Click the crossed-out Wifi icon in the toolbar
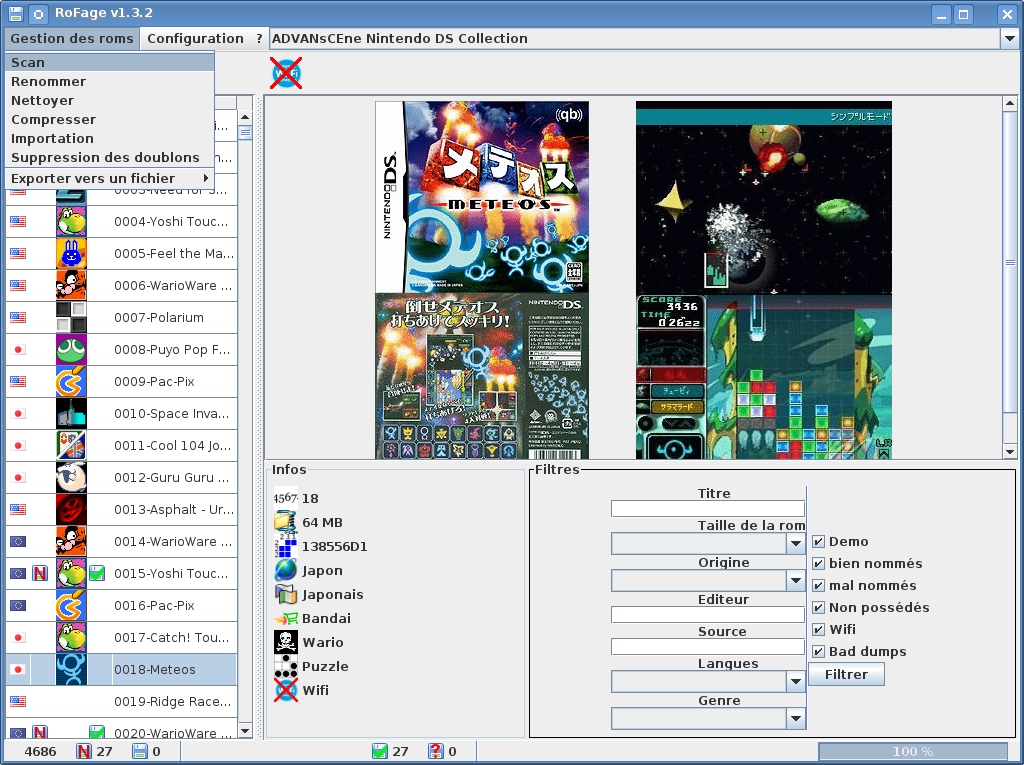1024x765 pixels. point(286,73)
